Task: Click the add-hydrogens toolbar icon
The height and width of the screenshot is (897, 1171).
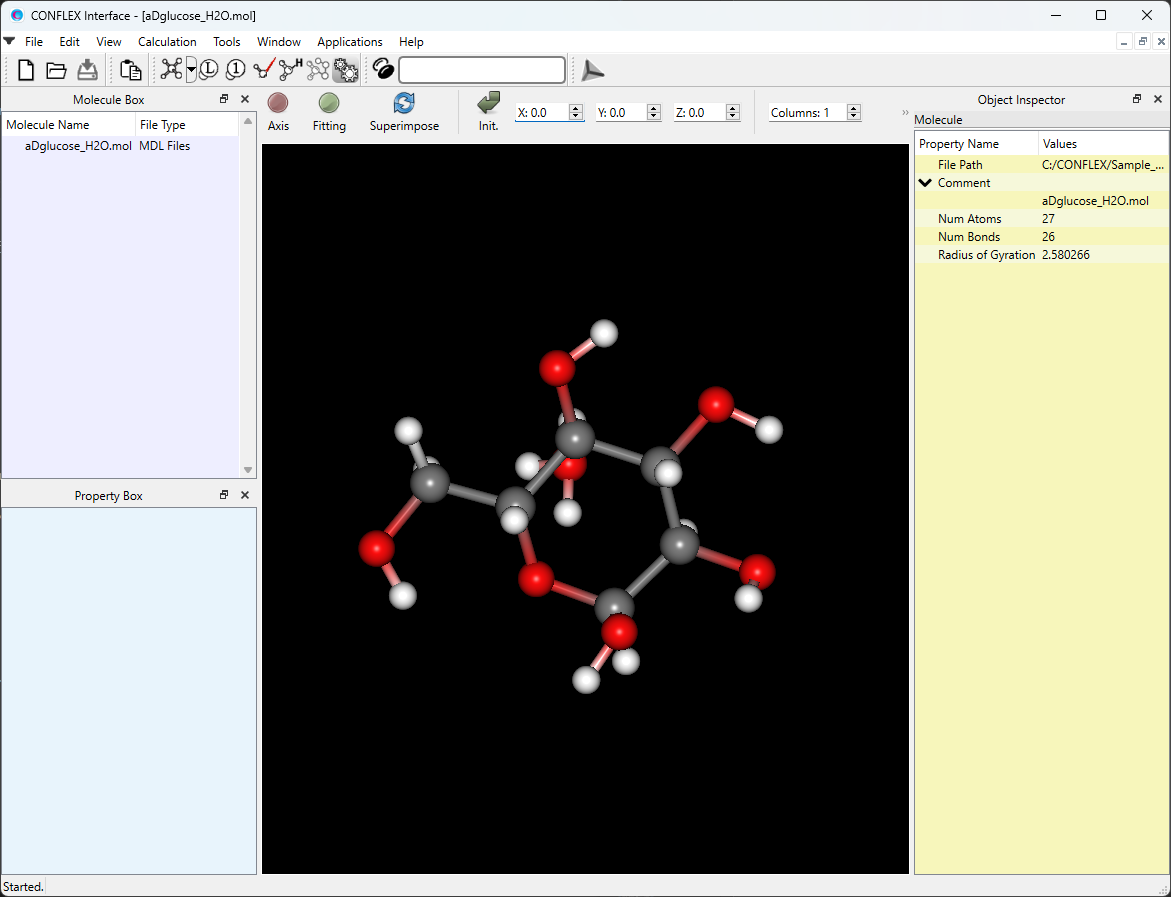Action: (290, 70)
